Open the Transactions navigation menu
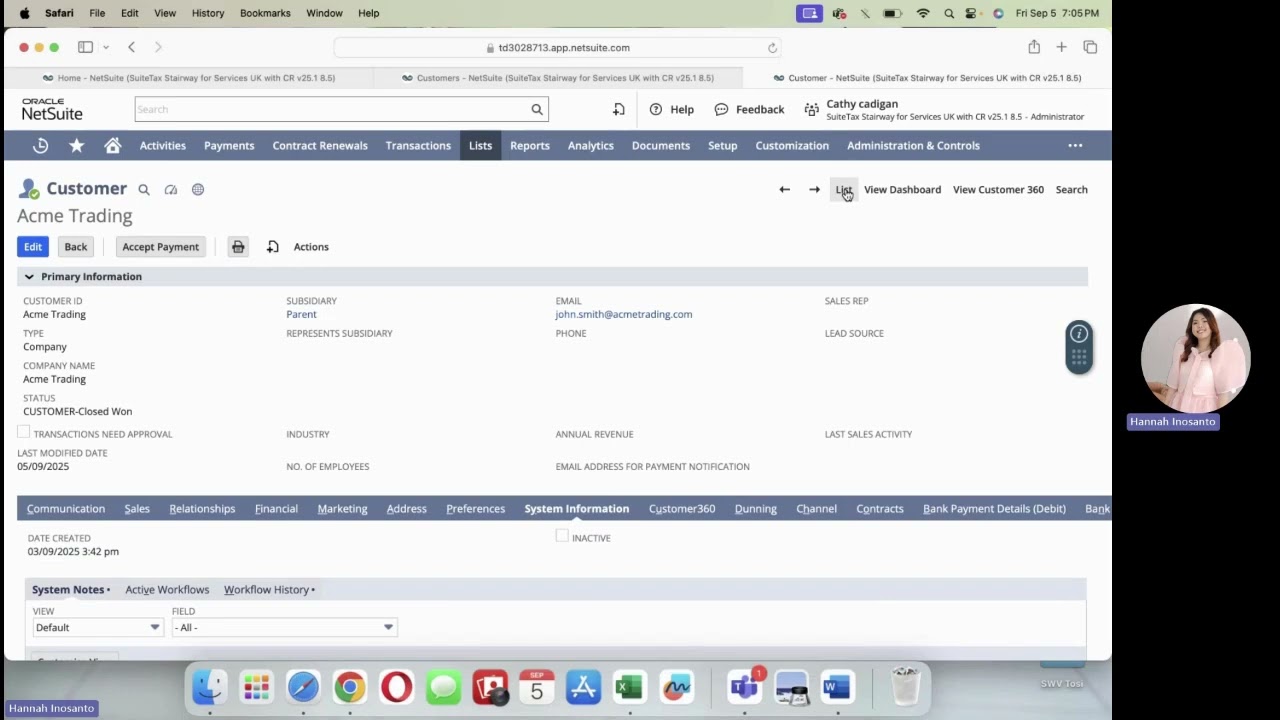Viewport: 1280px width, 720px height. pyautogui.click(x=418, y=146)
